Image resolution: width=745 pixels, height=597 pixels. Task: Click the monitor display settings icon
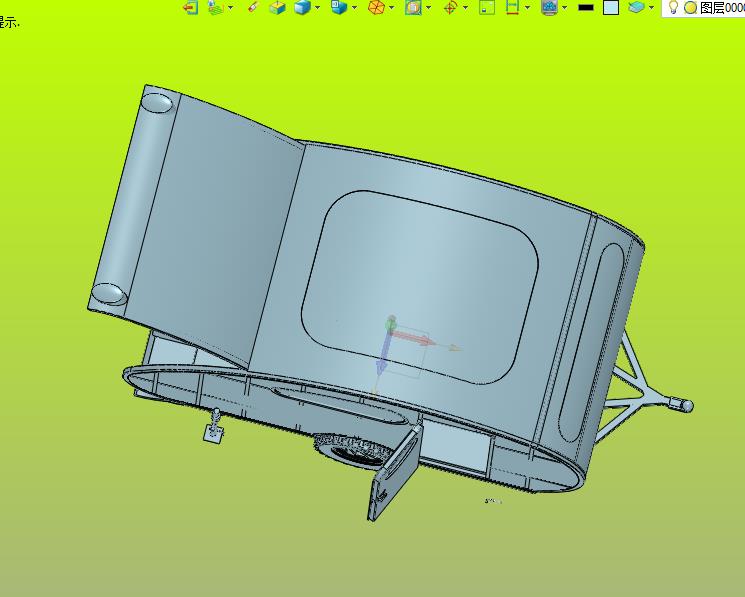pyautogui.click(x=549, y=8)
